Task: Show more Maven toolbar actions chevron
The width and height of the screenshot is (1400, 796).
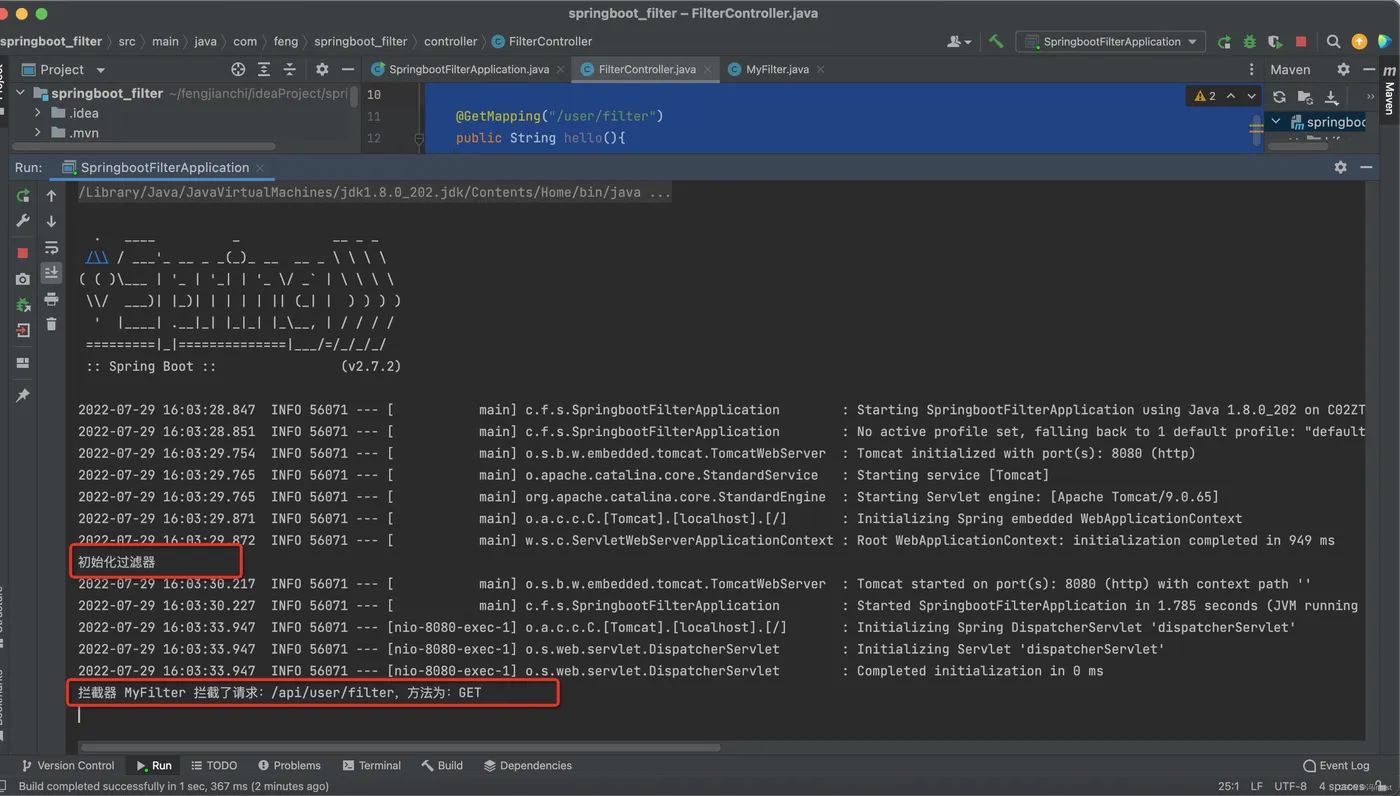Action: click(x=1370, y=97)
